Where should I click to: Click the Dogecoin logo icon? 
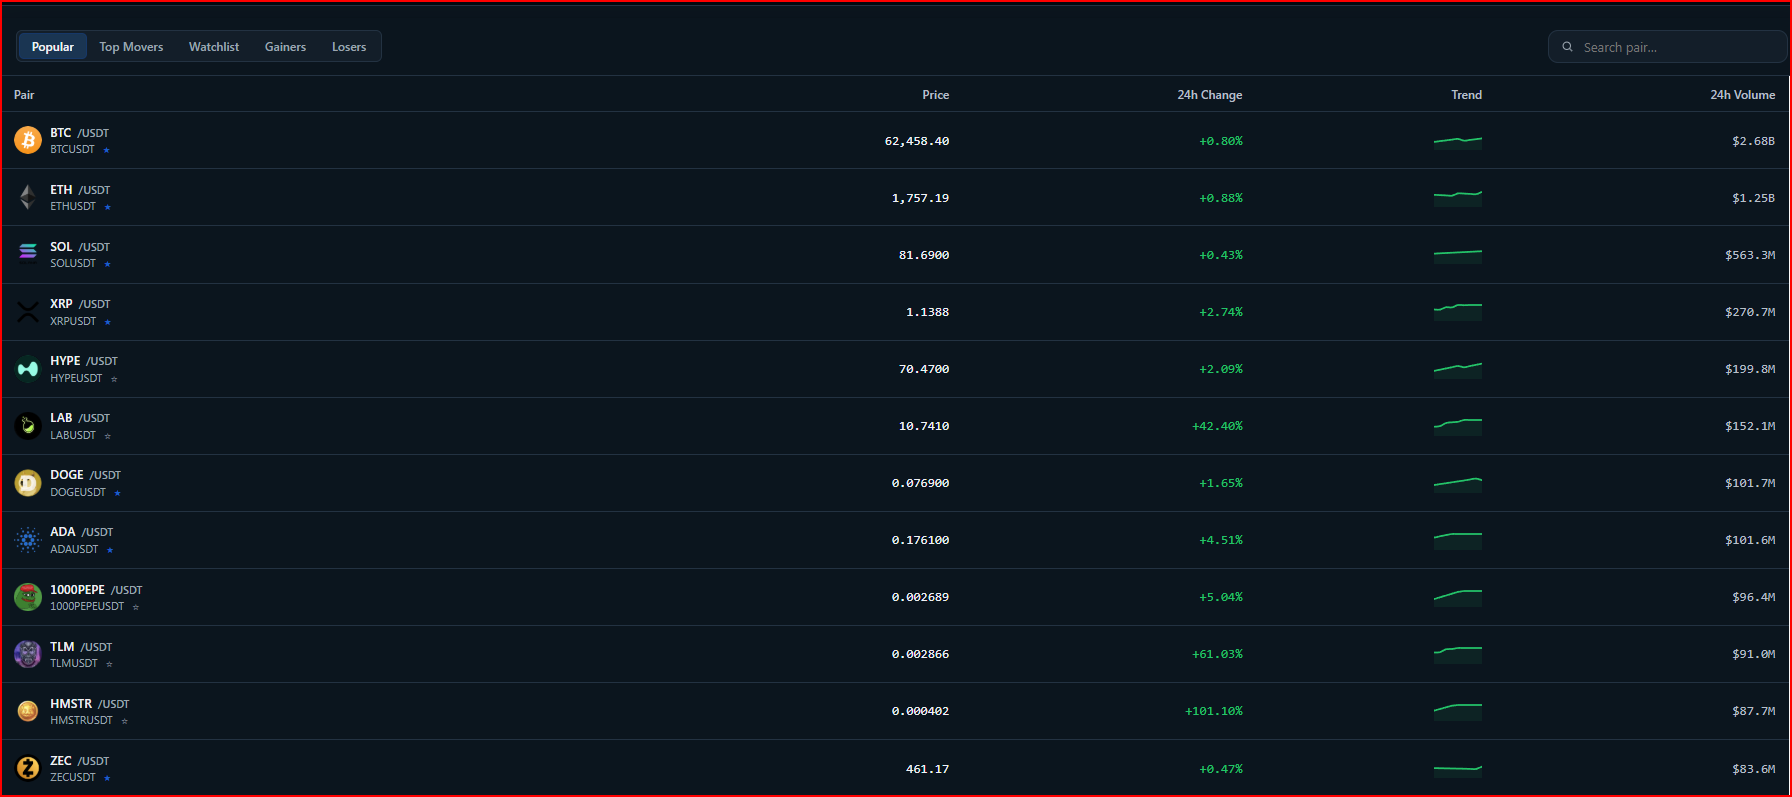click(28, 483)
